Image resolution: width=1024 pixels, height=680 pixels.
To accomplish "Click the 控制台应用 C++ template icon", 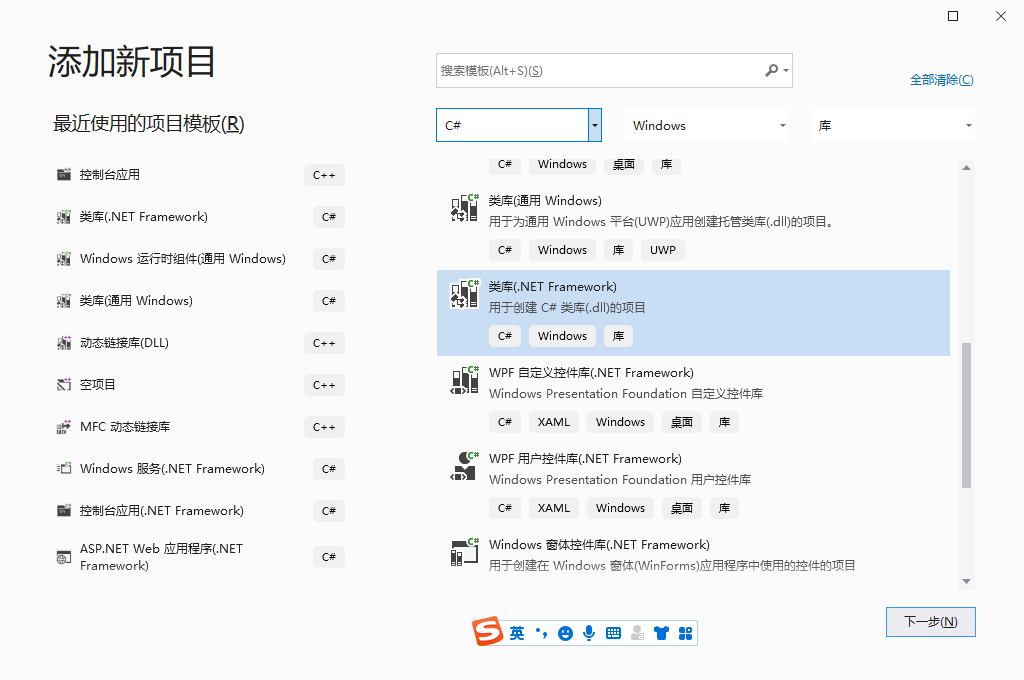I will [x=63, y=174].
